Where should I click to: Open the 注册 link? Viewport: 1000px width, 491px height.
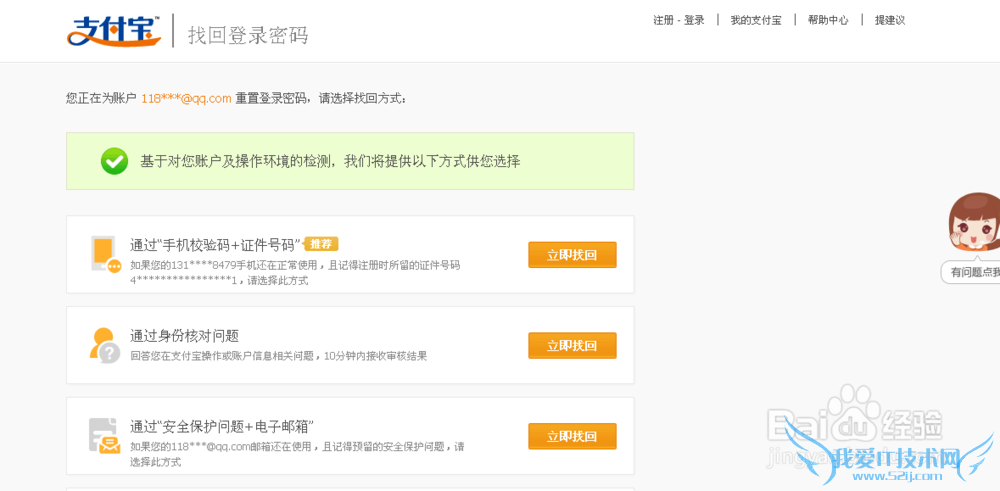point(664,20)
